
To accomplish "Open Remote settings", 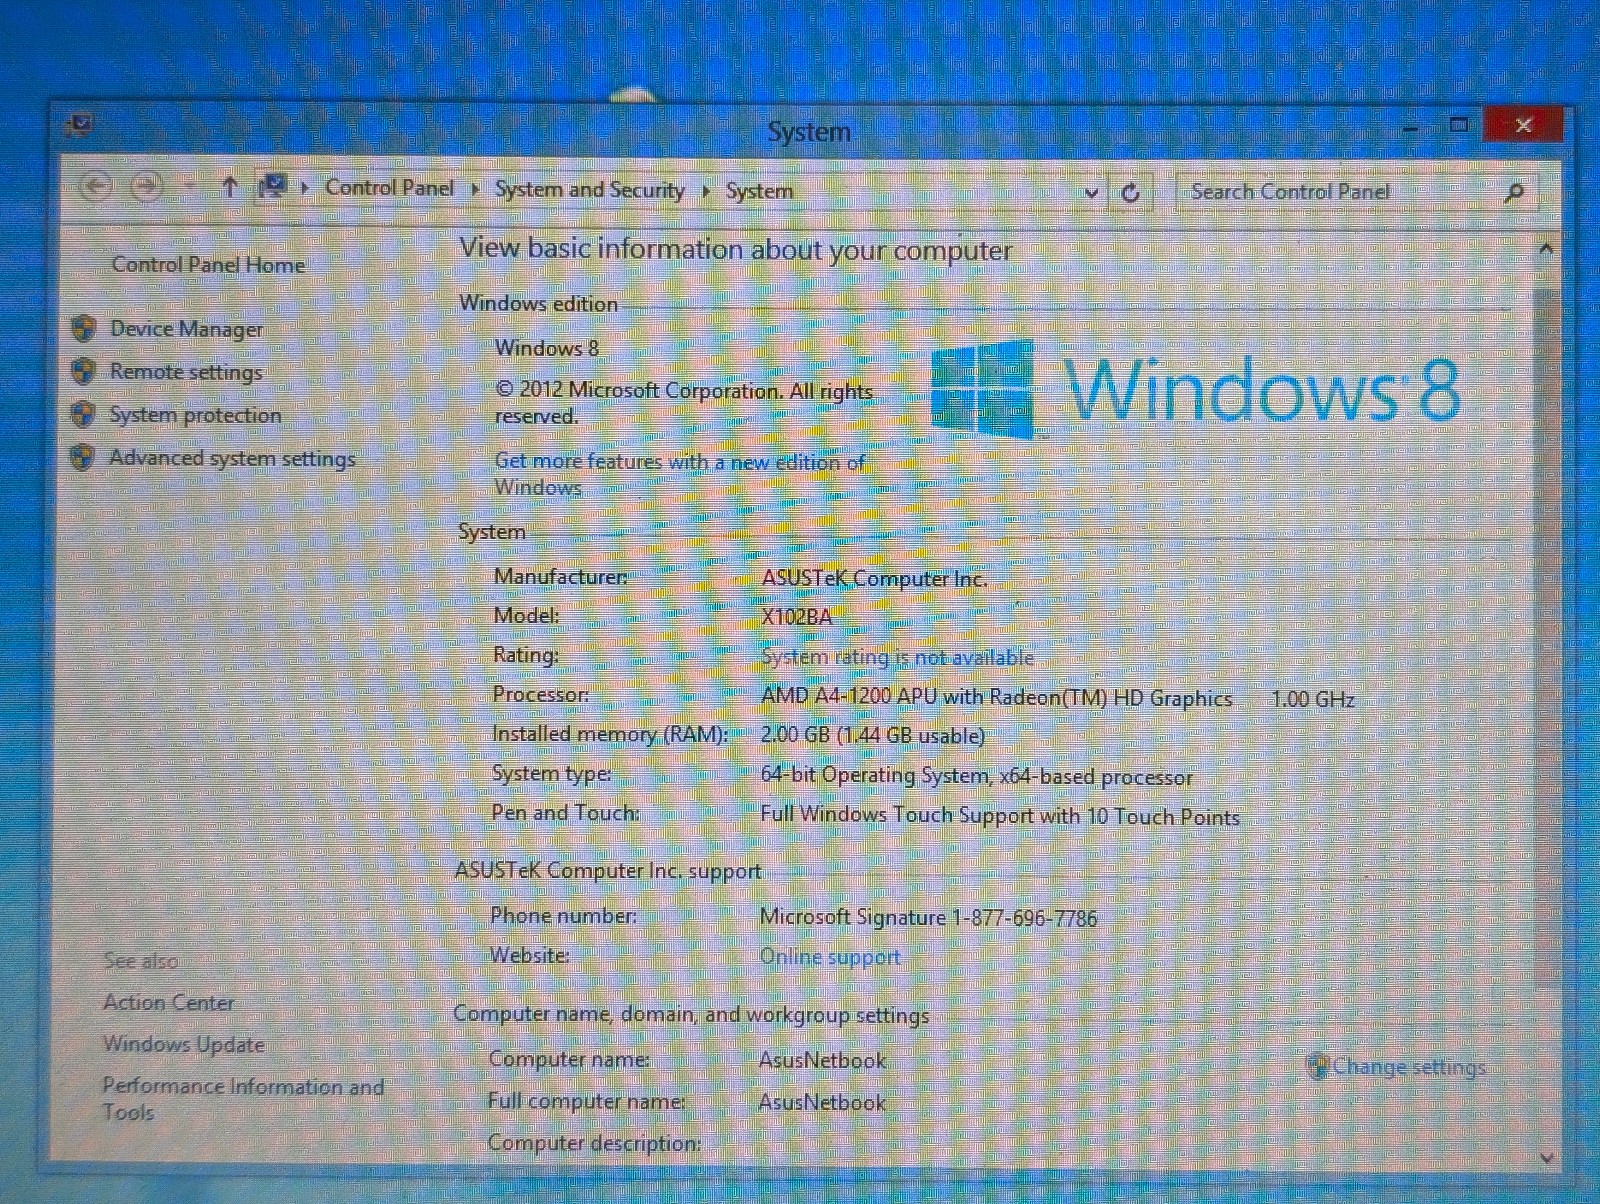I will coord(186,372).
